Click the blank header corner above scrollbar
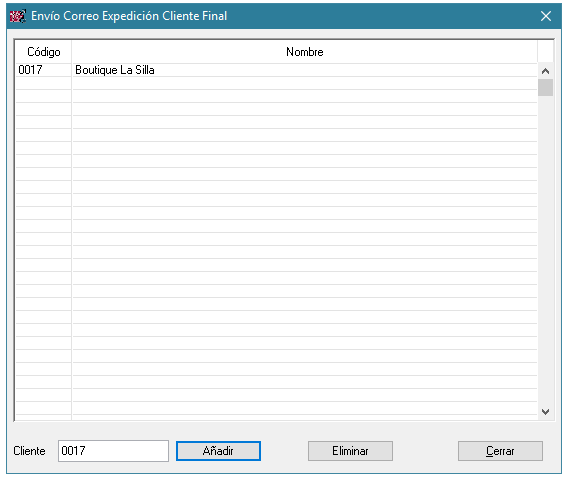Viewport: 568px width, 481px height. pyautogui.click(x=546, y=52)
